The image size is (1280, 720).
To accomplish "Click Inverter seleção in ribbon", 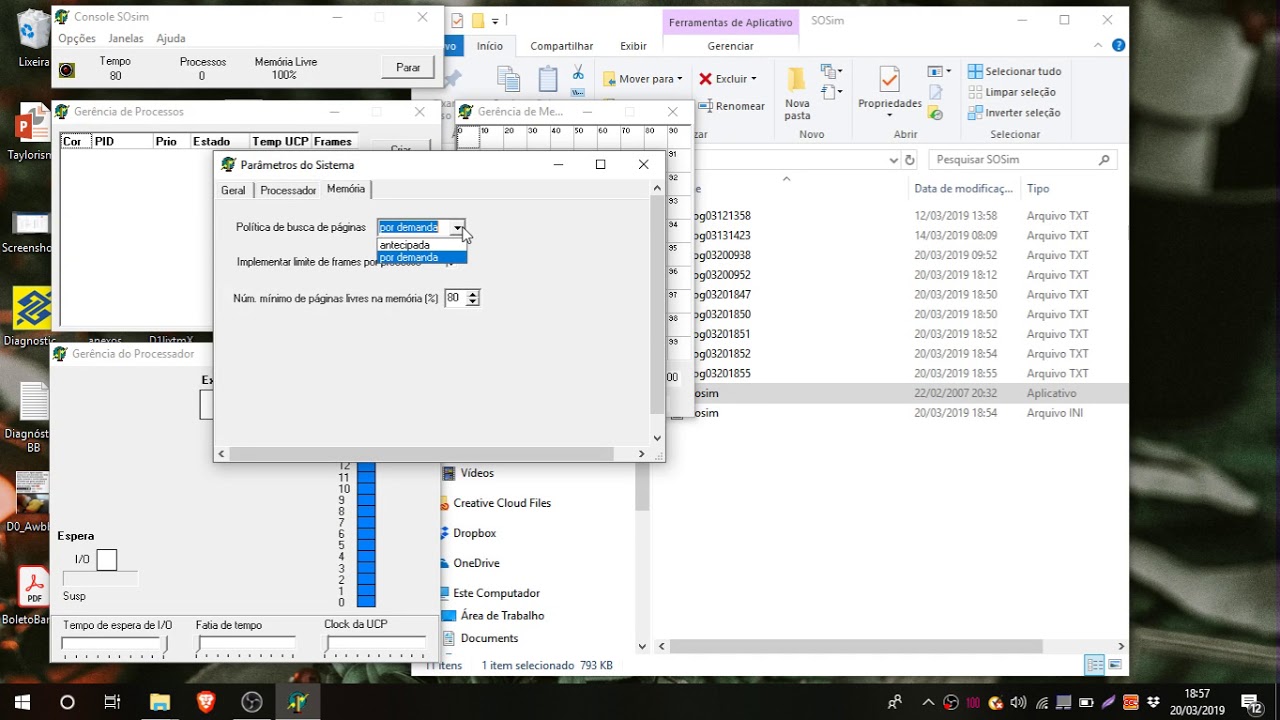I will click(1014, 113).
